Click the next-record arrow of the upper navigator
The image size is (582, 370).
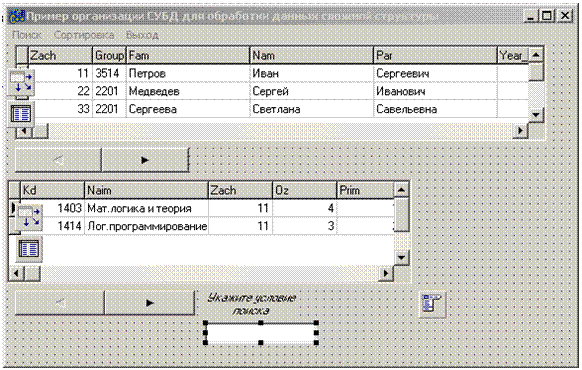[x=145, y=160]
